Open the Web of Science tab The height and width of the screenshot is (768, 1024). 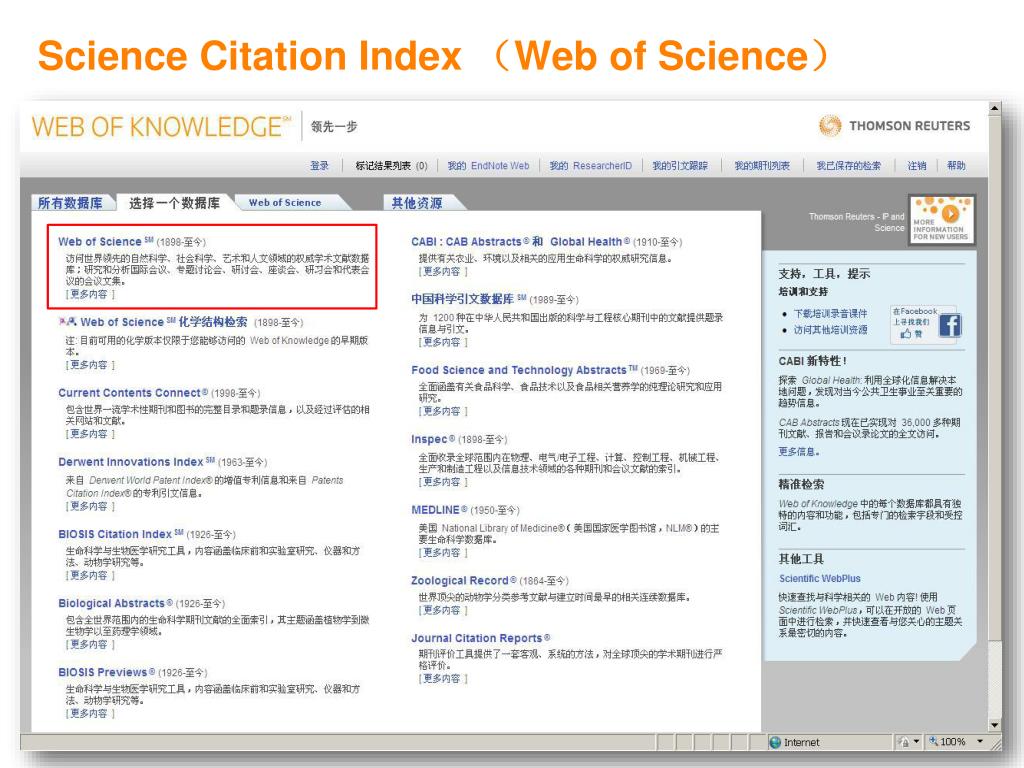285,202
